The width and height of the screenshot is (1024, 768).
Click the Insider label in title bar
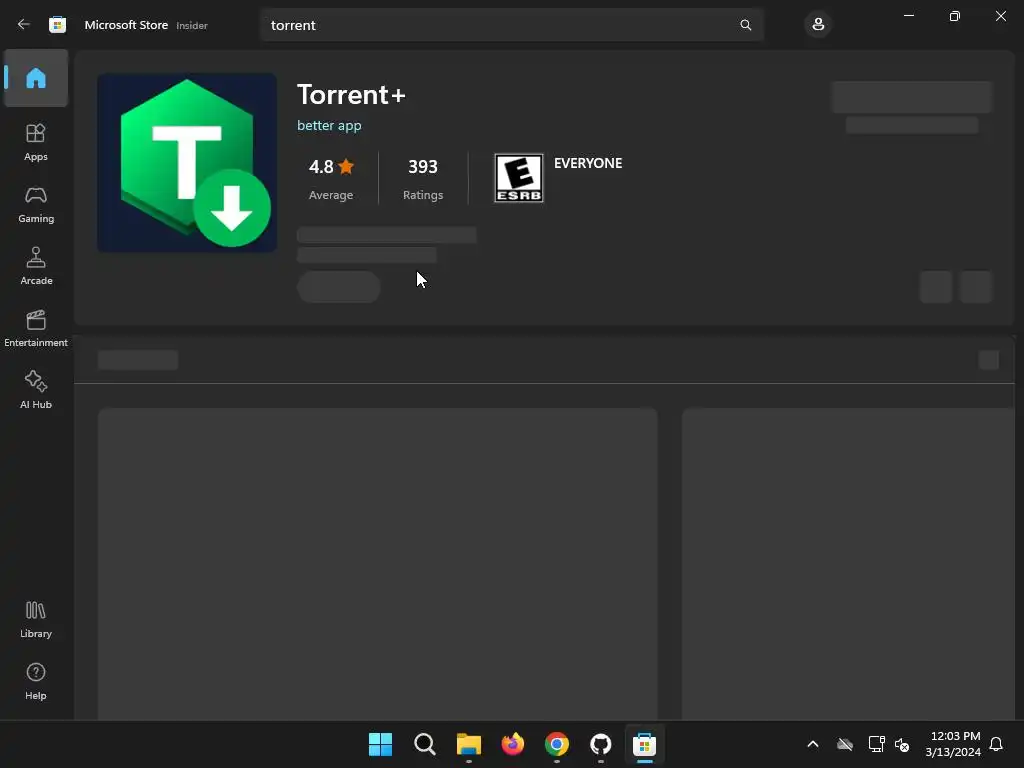192,25
